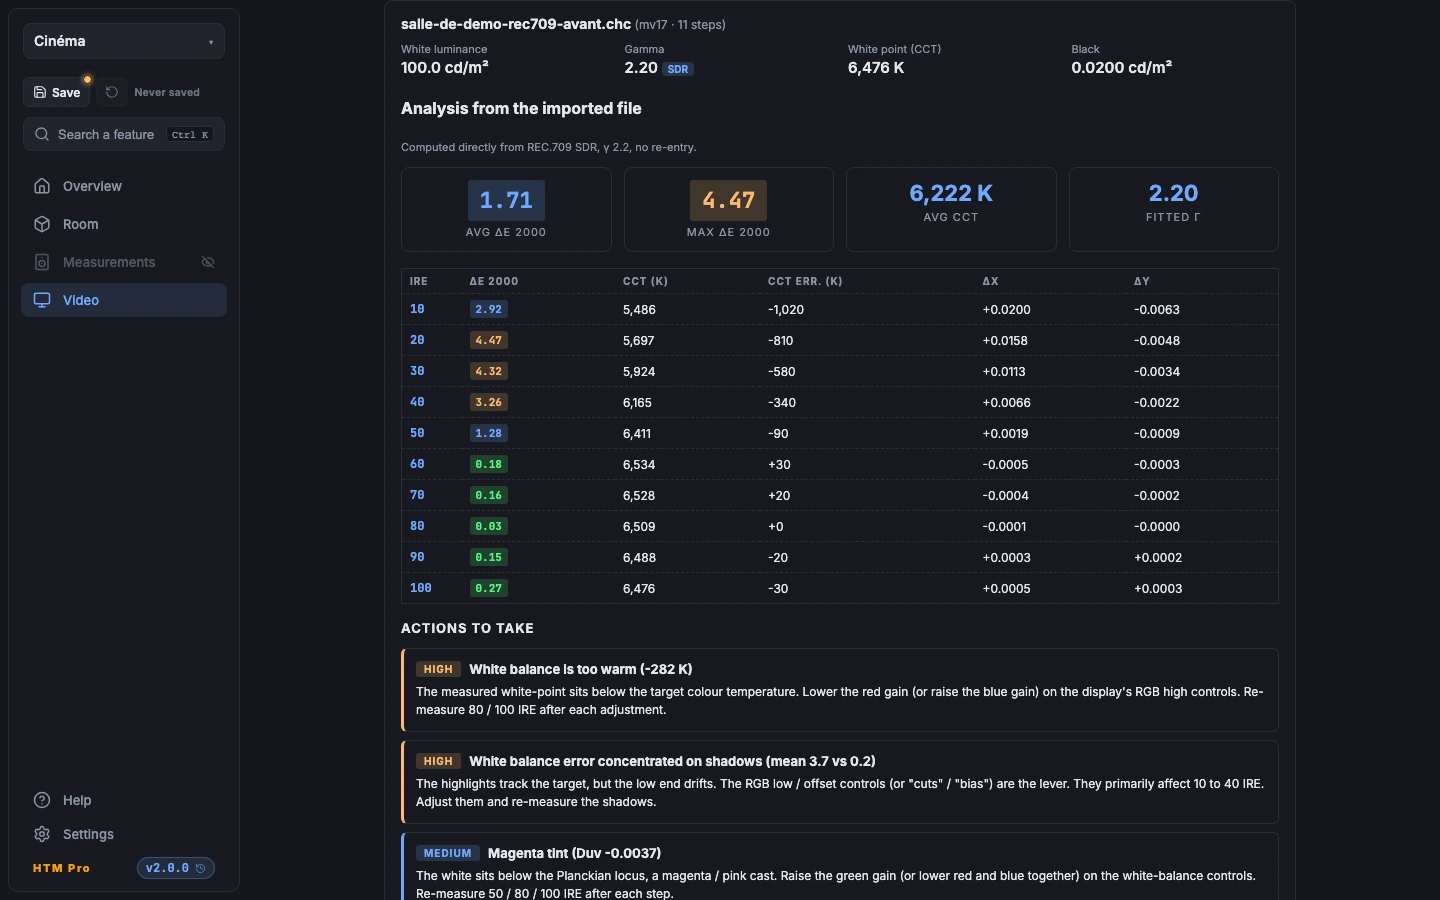Screen dimensions: 1440x900
Task: Click the revert history icon beside Save
Action: pyautogui.click(x=112, y=92)
